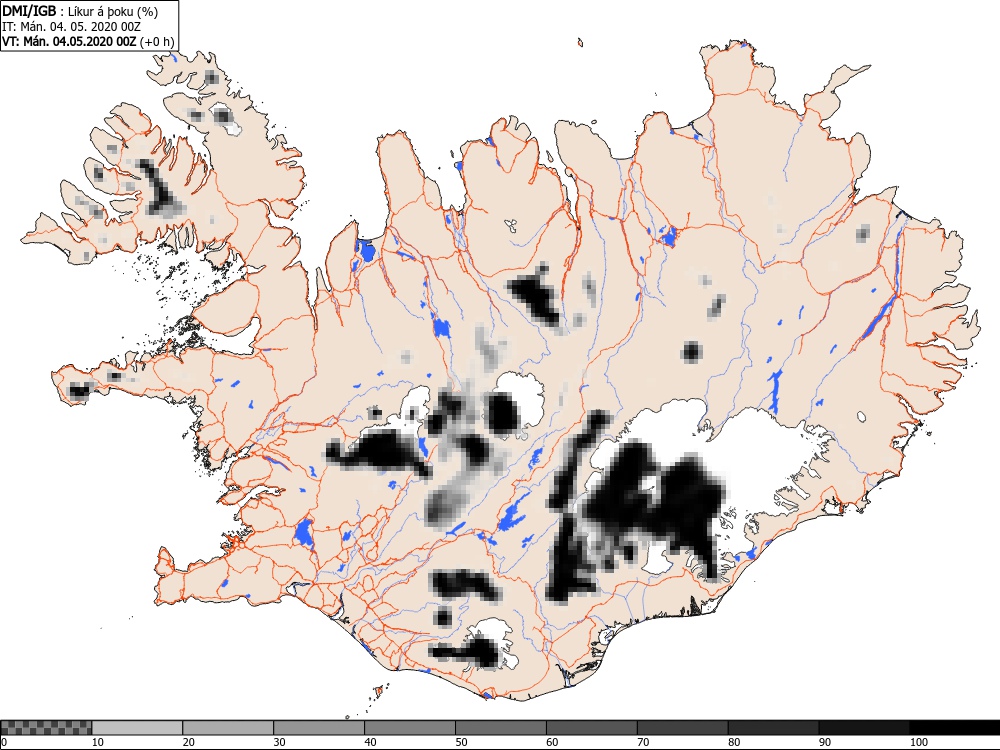Click the 40-50% gray legend segment
The image size is (1000, 750).
pyautogui.click(x=410, y=728)
